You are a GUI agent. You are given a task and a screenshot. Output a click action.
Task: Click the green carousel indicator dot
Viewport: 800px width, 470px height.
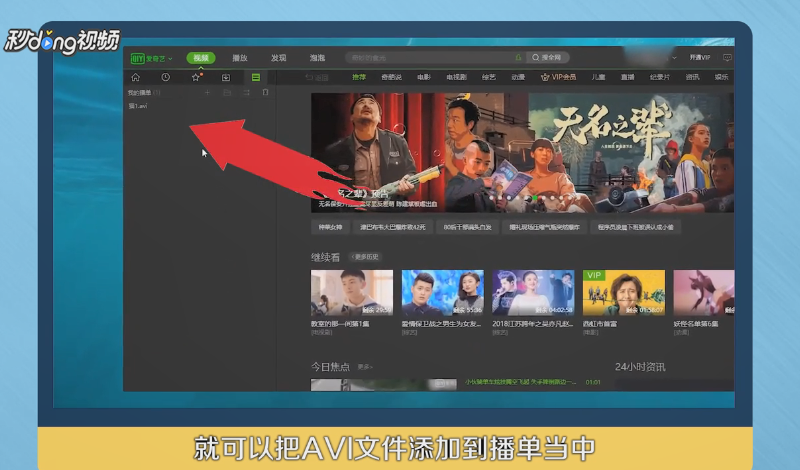(x=535, y=197)
